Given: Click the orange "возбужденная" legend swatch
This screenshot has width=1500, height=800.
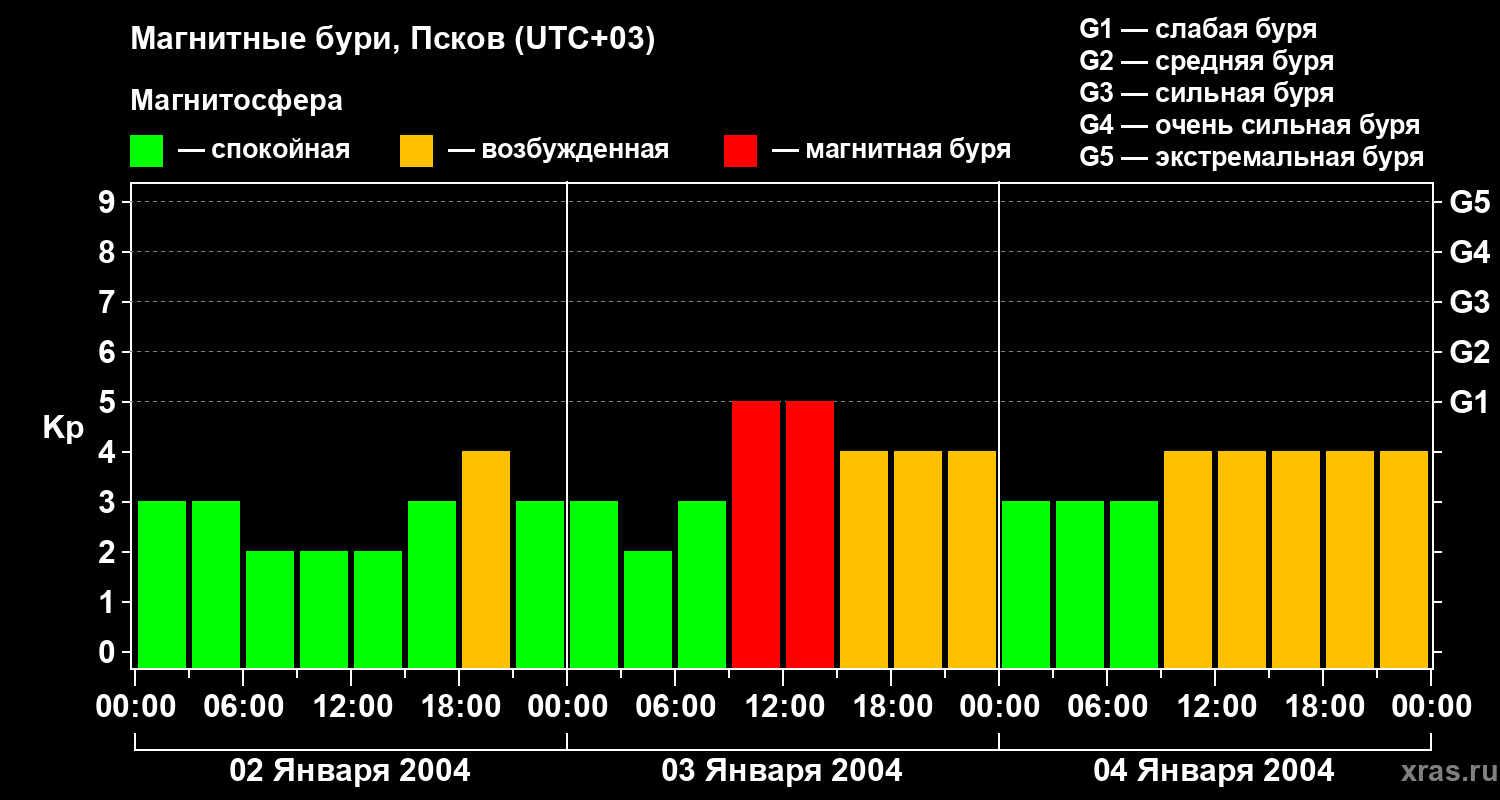Looking at the screenshot, I should 416,151.
